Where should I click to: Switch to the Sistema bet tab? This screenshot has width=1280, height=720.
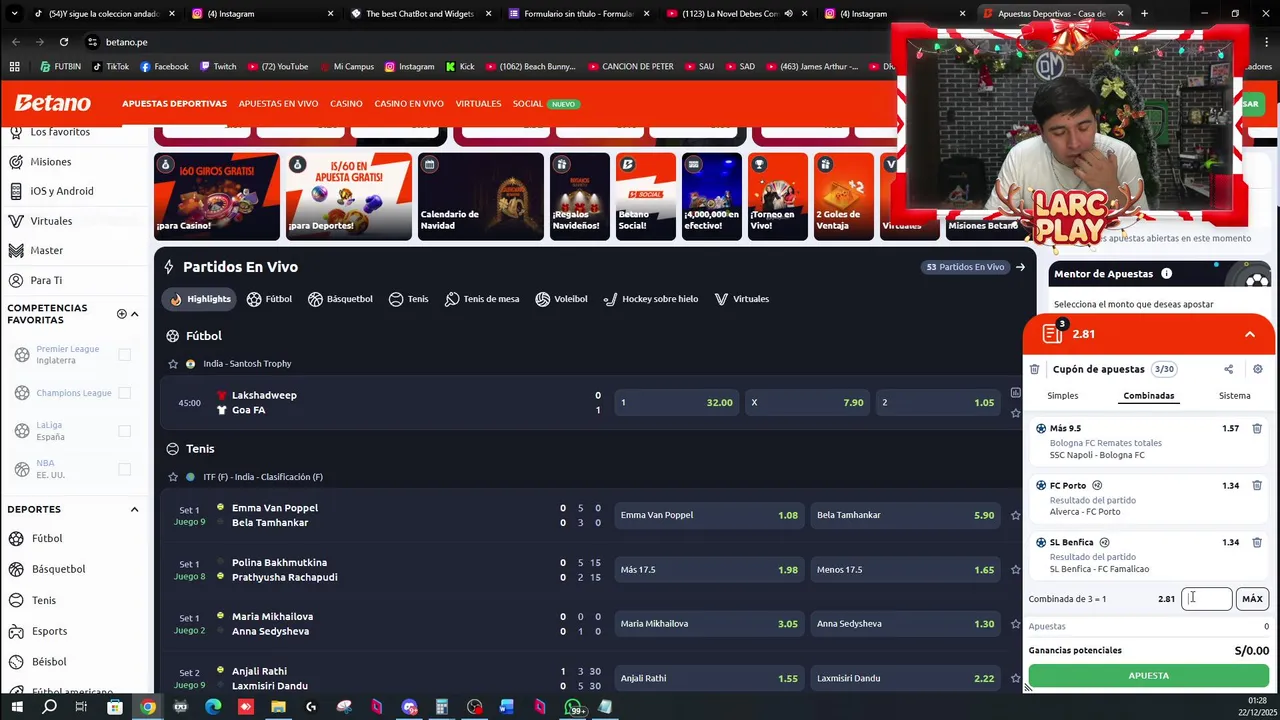coord(1234,395)
